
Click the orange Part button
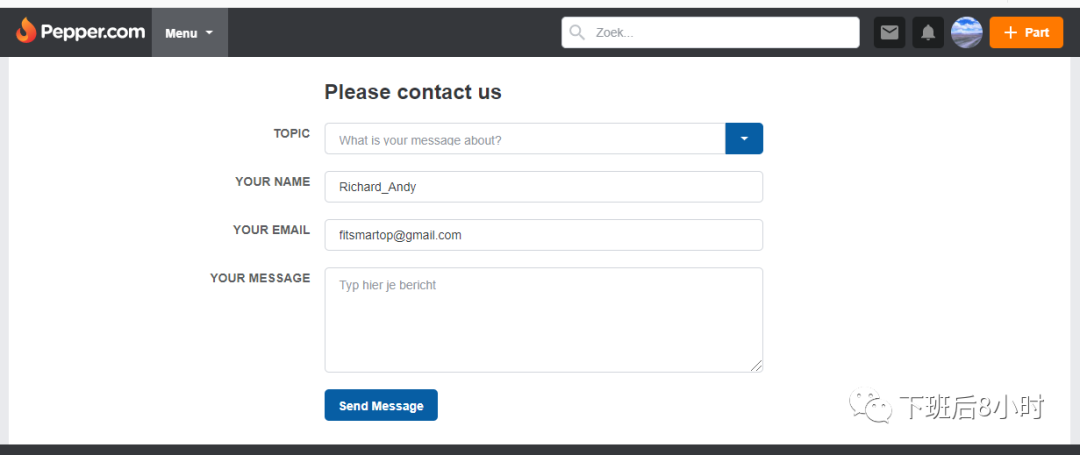click(1026, 33)
